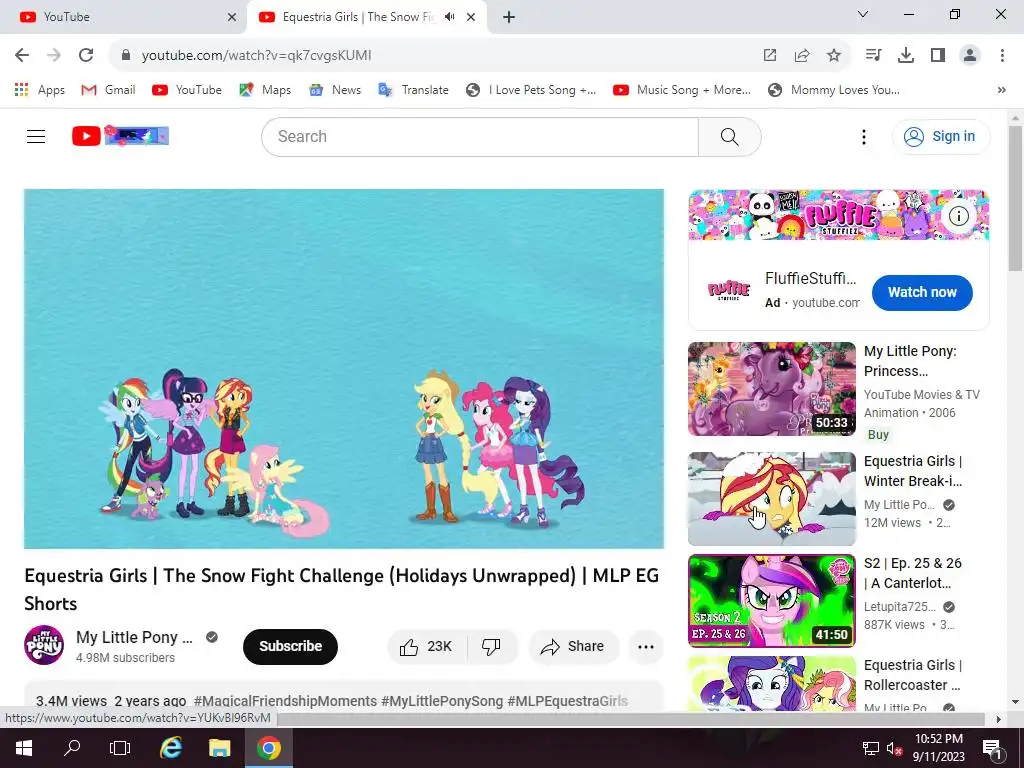Open page in app icon in address bar
The width and height of the screenshot is (1024, 768).
click(x=770, y=56)
